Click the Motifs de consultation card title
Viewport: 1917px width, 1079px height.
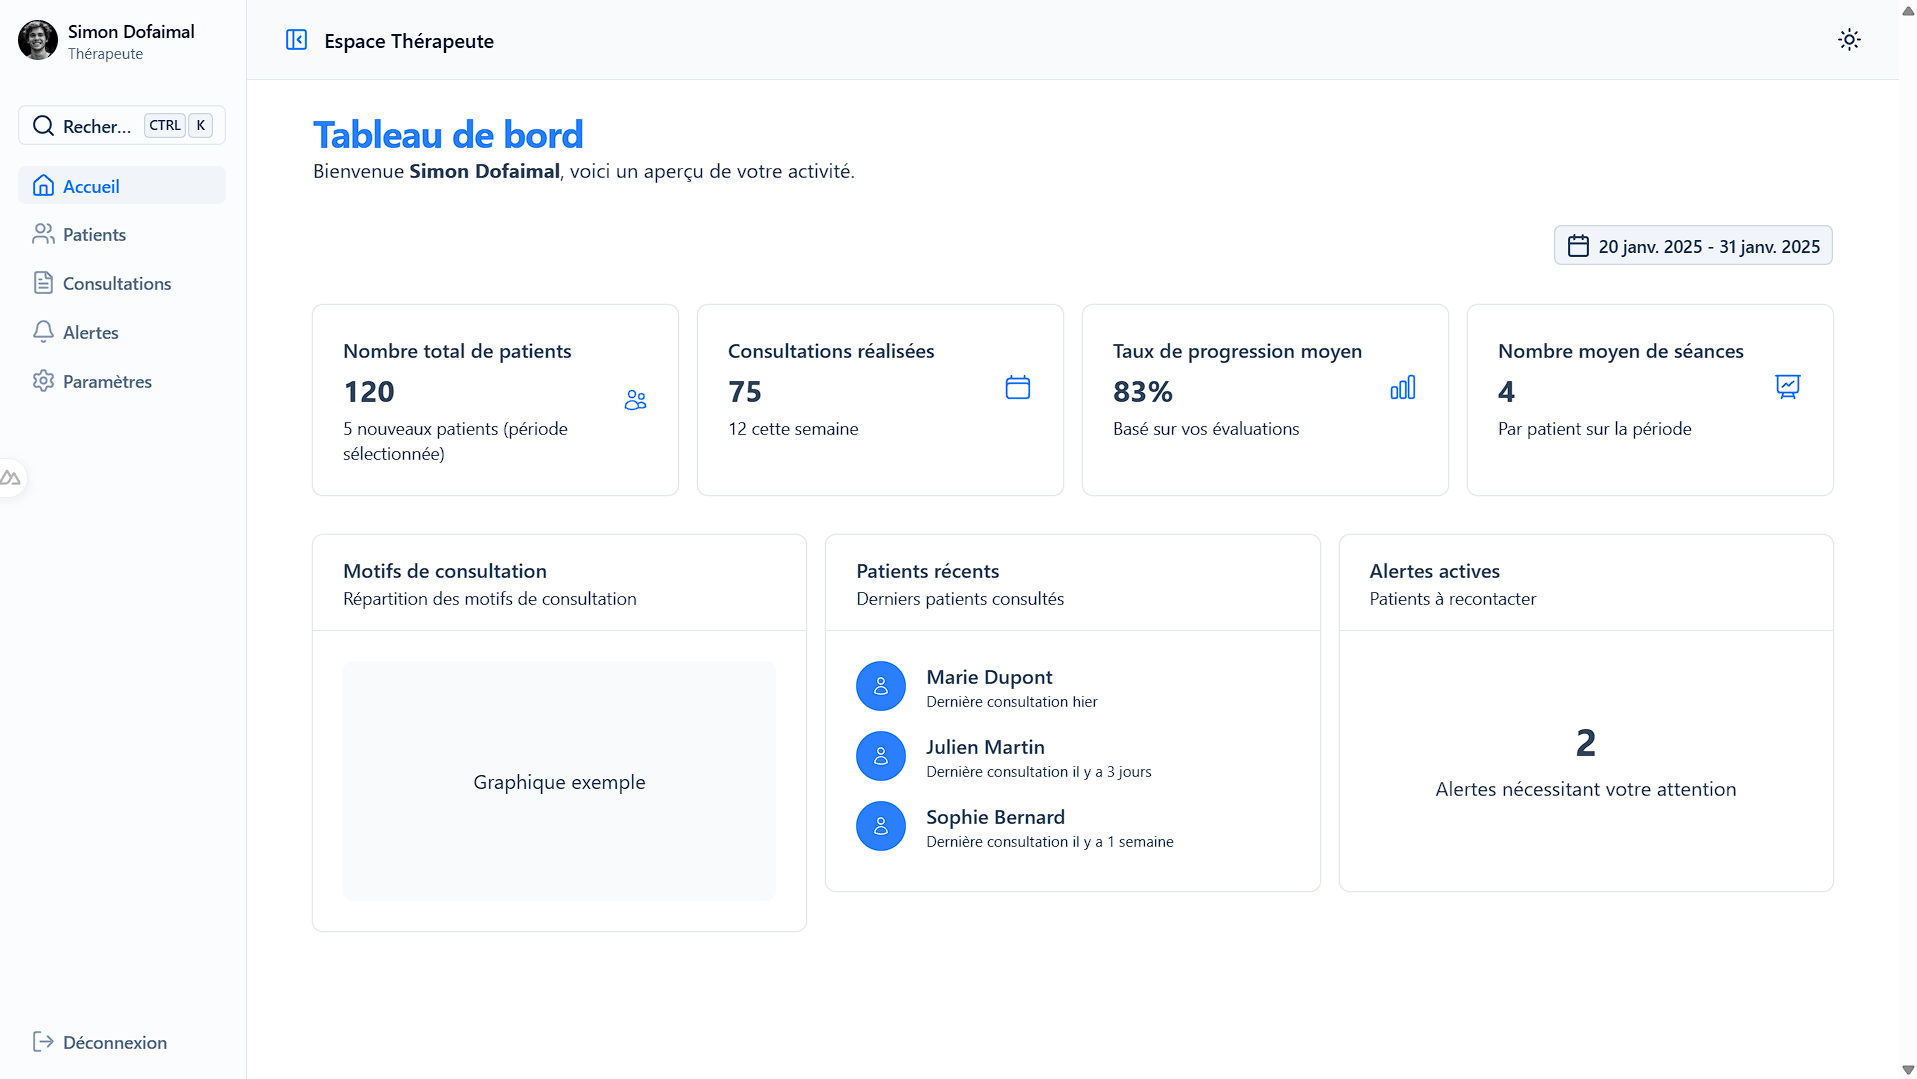[445, 571]
